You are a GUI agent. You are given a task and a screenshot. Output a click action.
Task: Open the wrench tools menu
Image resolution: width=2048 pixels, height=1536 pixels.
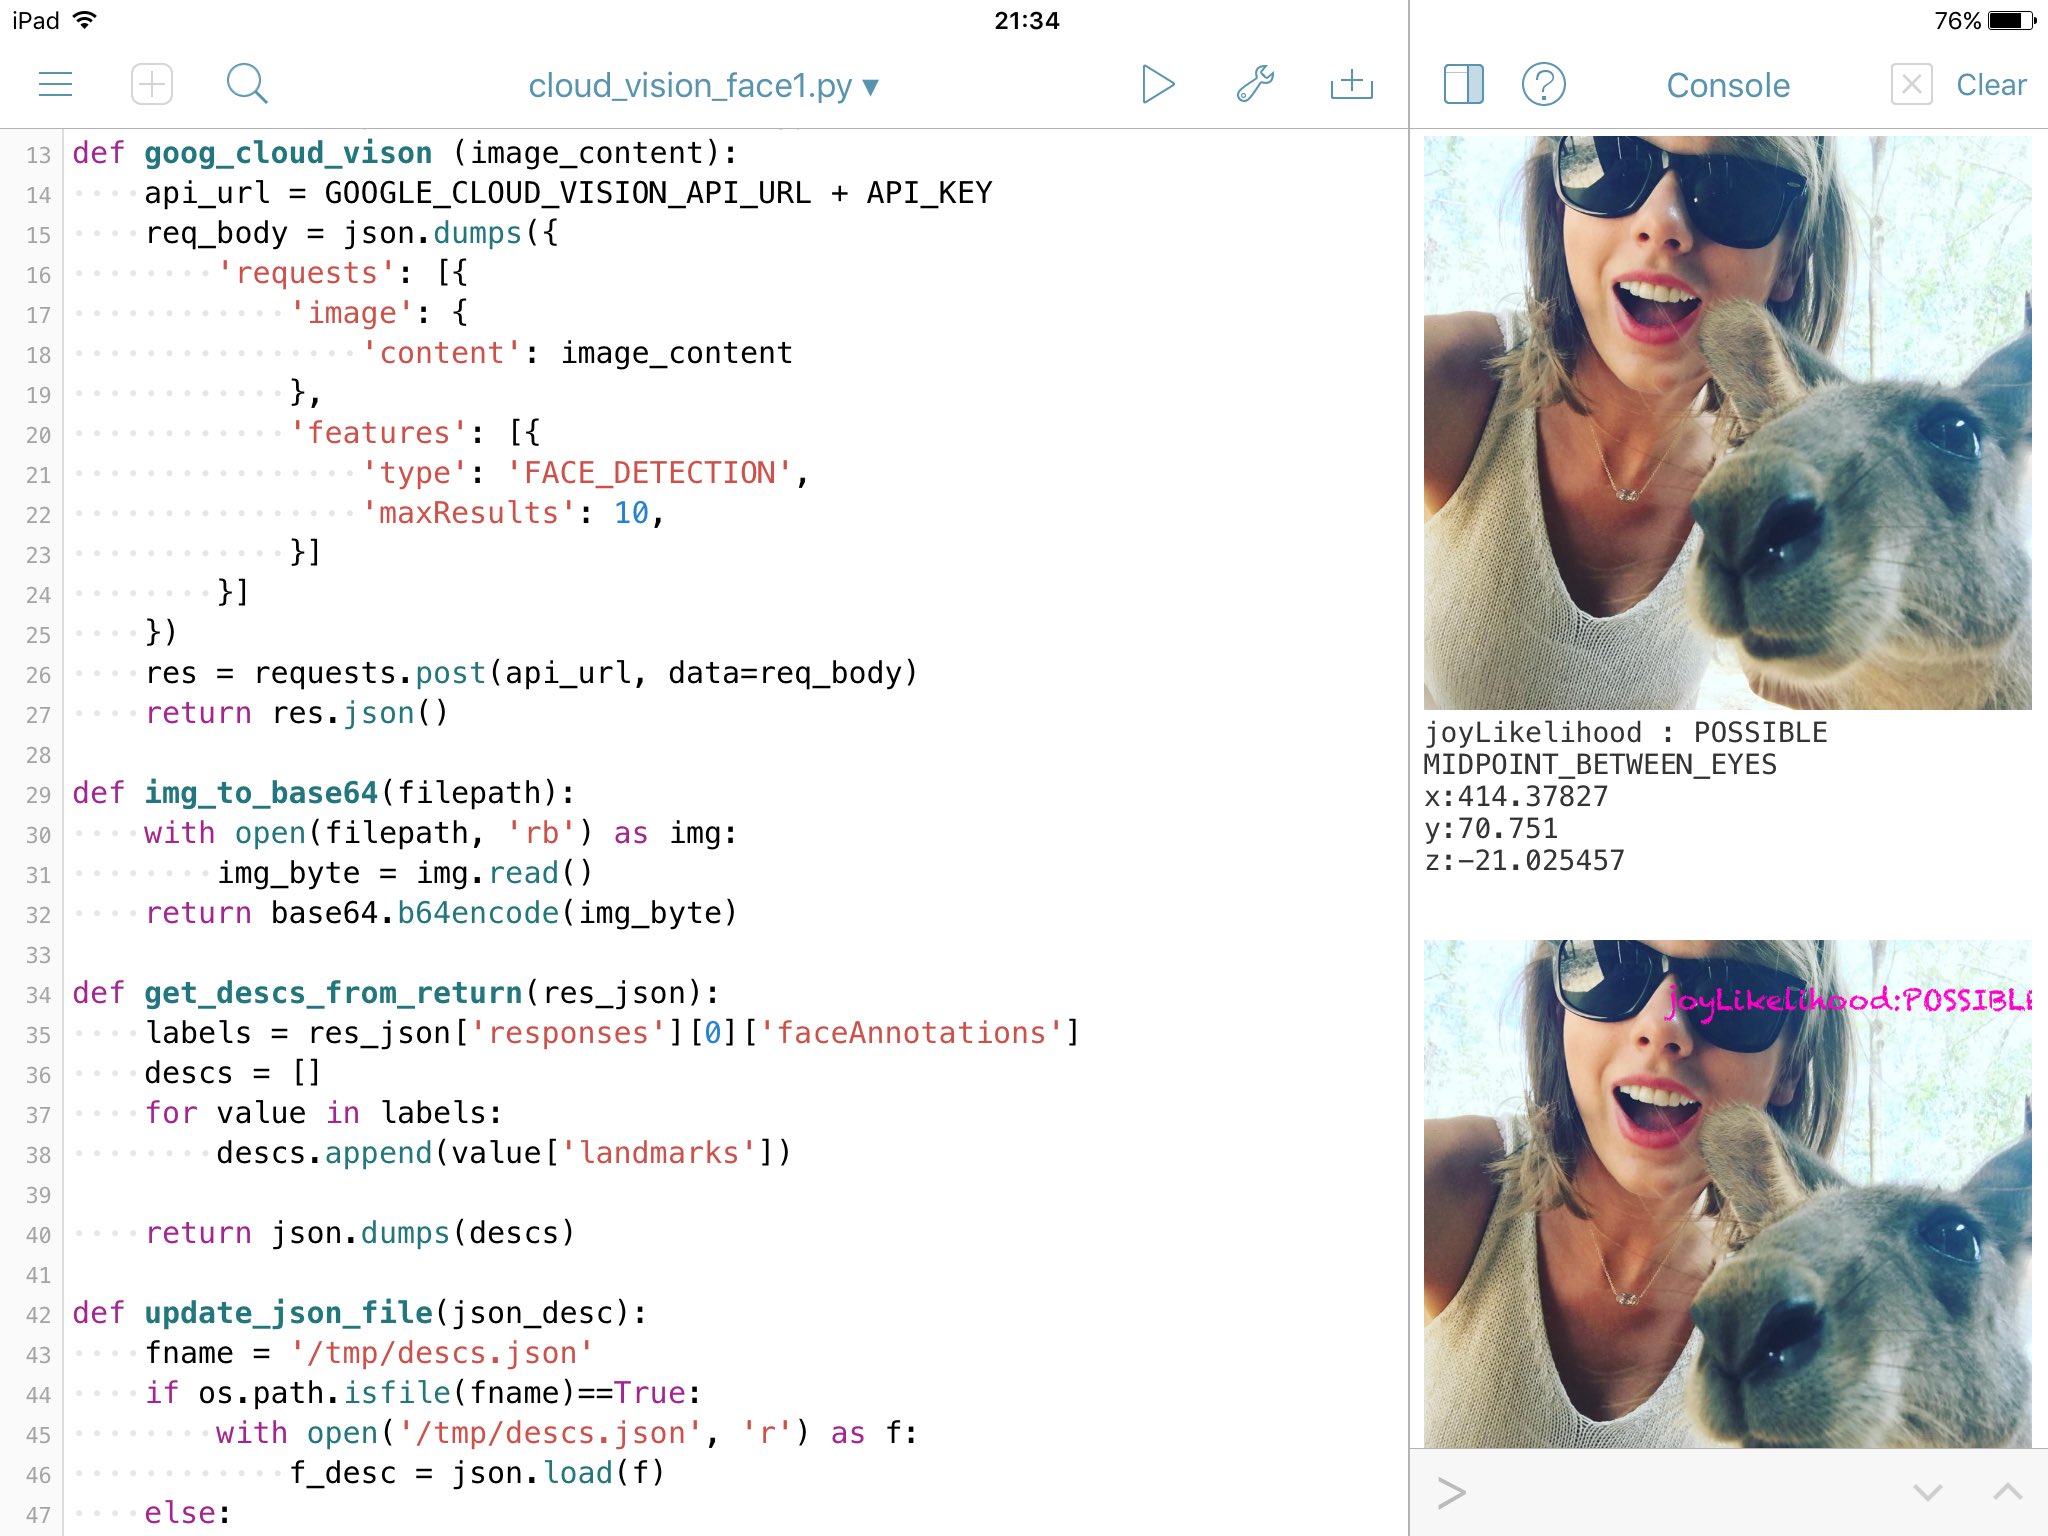[1256, 84]
